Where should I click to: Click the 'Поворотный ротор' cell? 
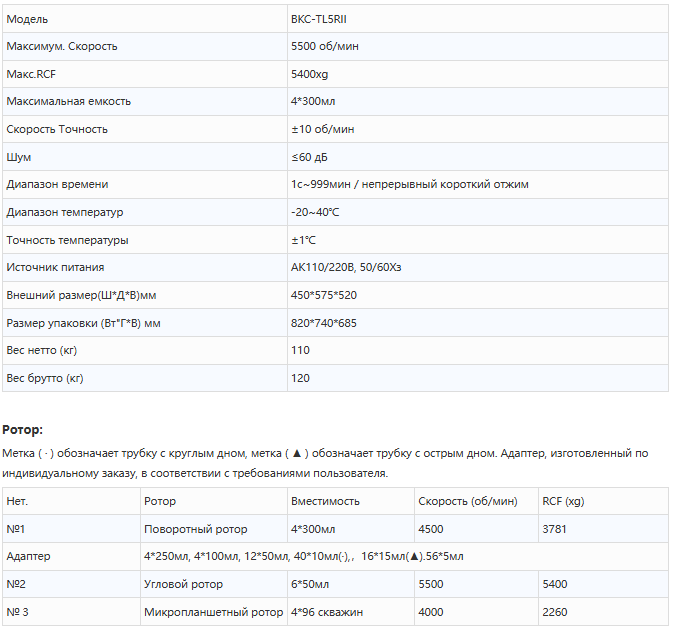pos(196,529)
